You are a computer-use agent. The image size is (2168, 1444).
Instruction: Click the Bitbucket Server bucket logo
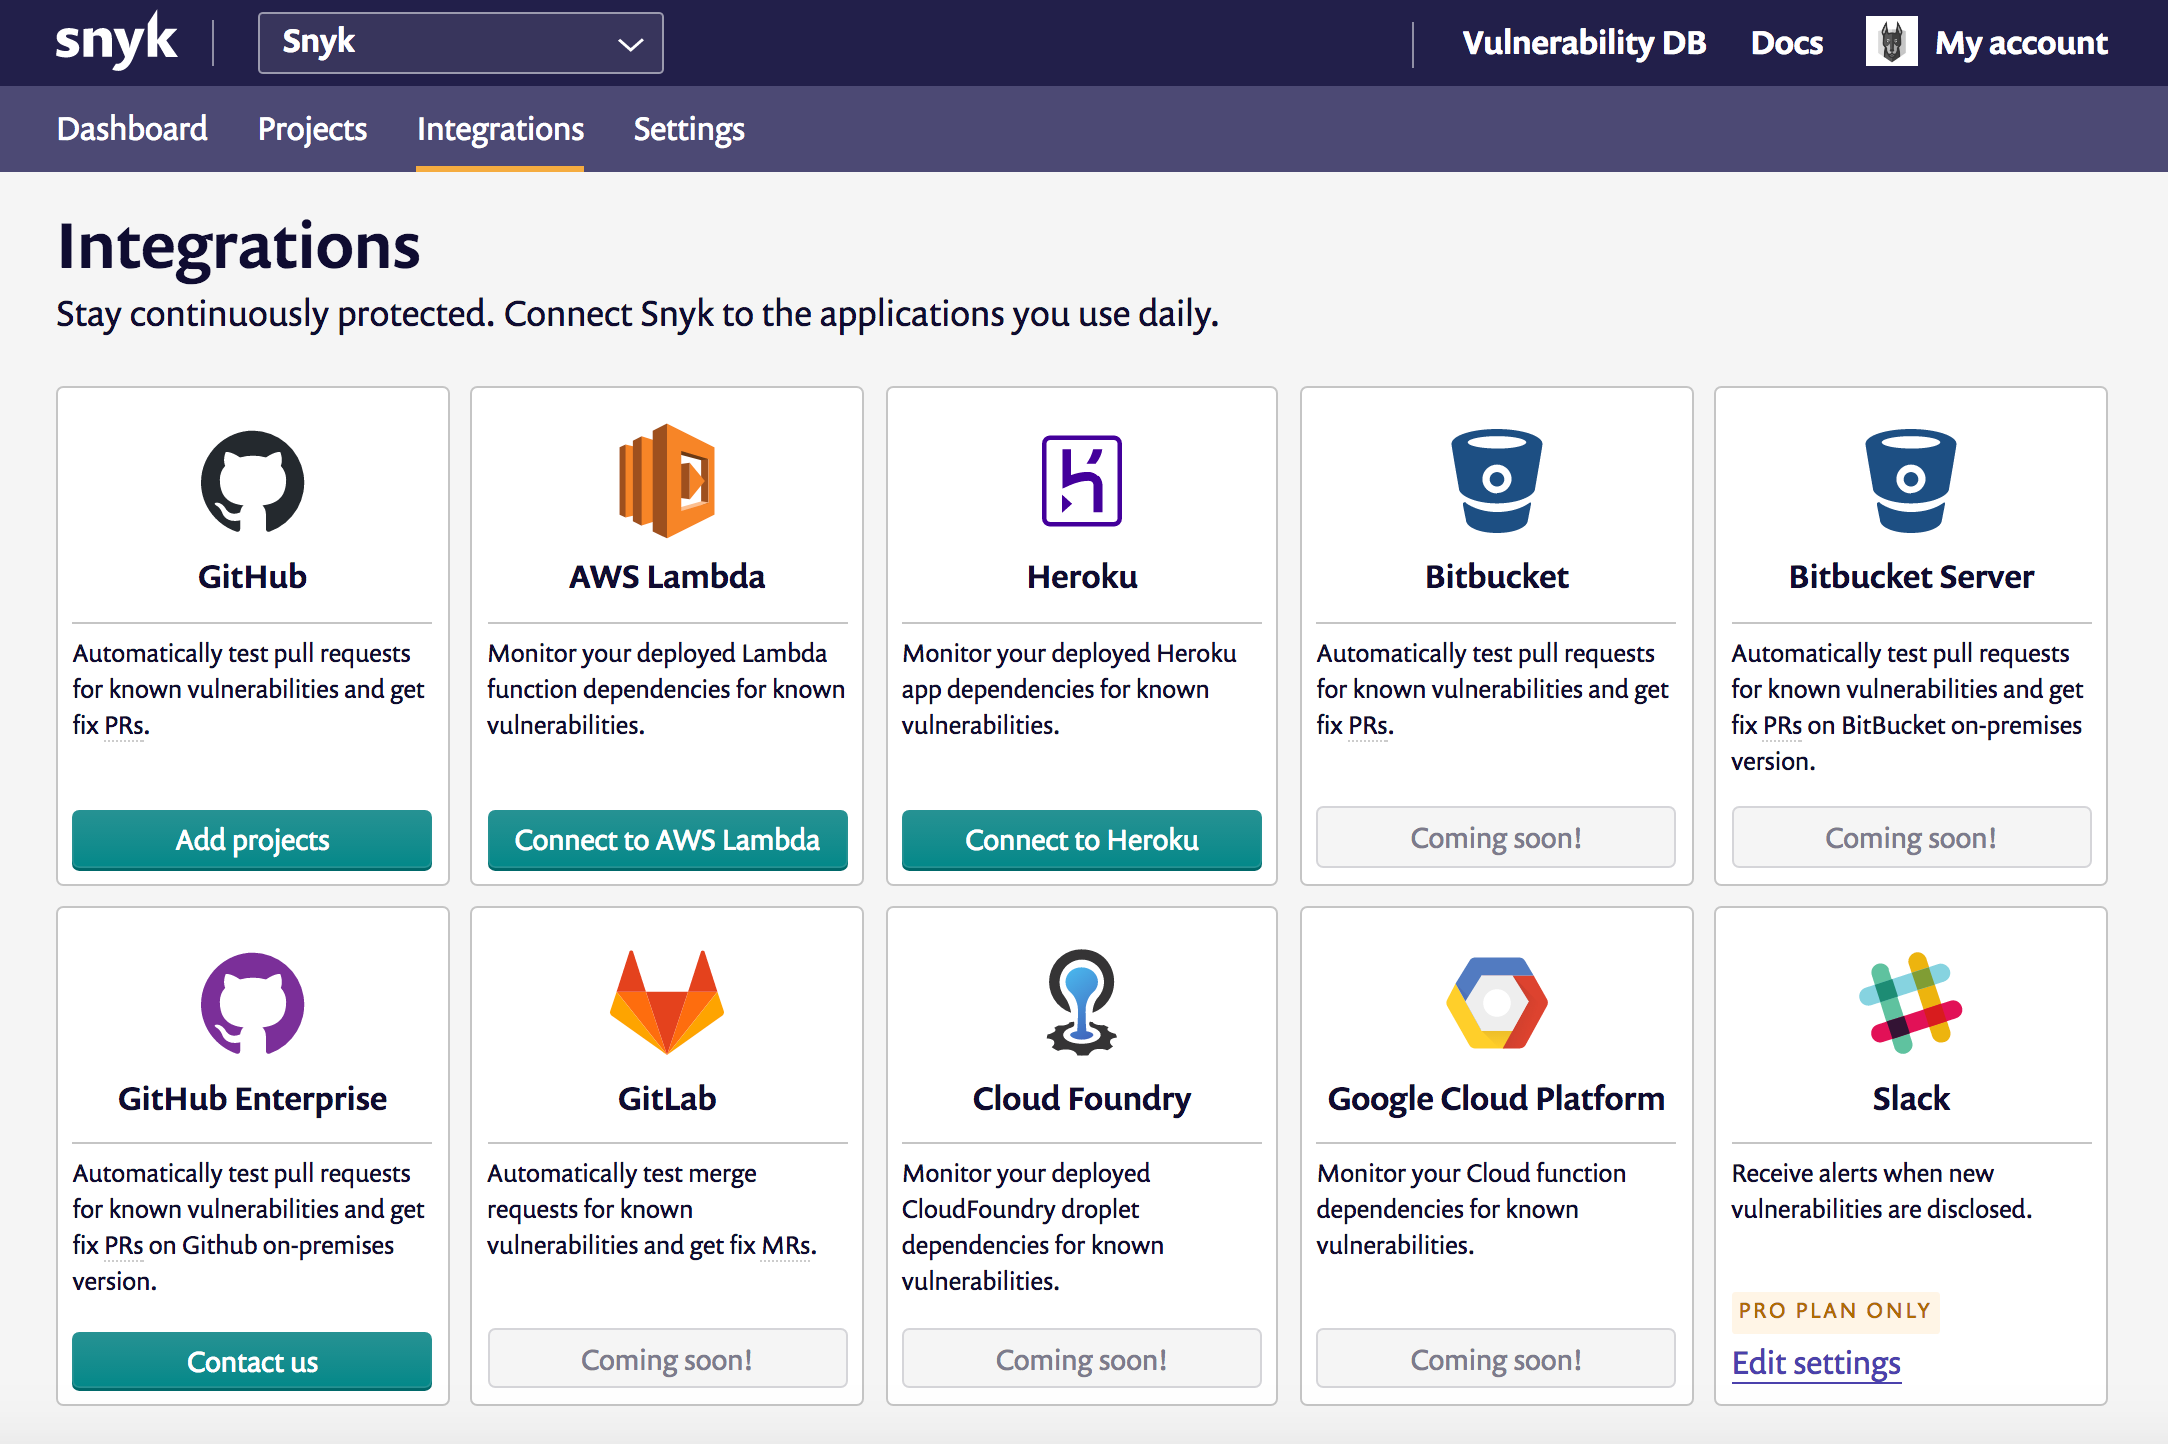pos(1910,481)
